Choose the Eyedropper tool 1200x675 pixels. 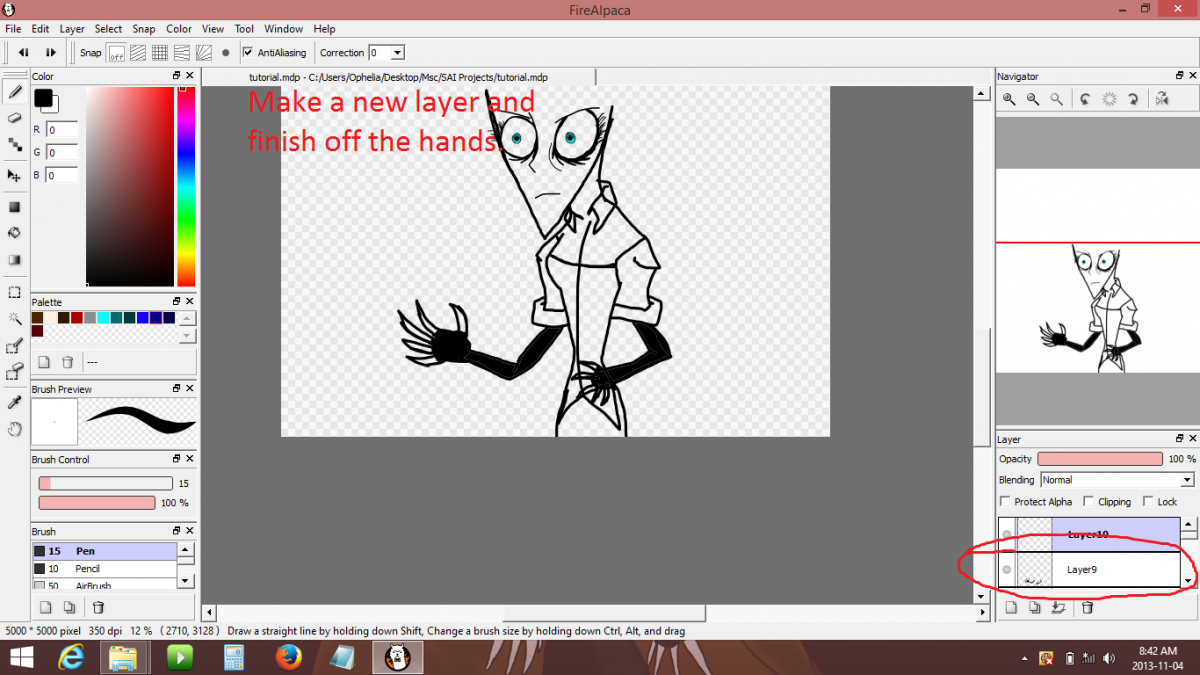pos(15,402)
